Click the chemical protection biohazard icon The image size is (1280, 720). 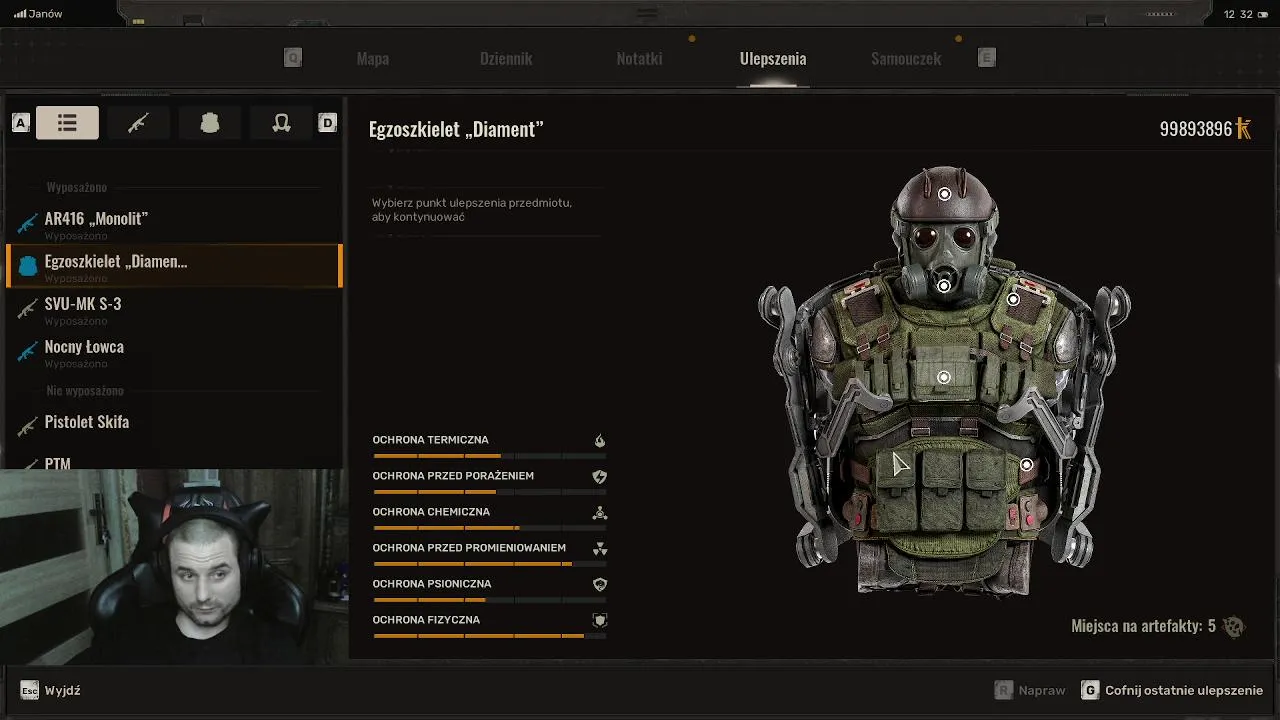pos(600,513)
